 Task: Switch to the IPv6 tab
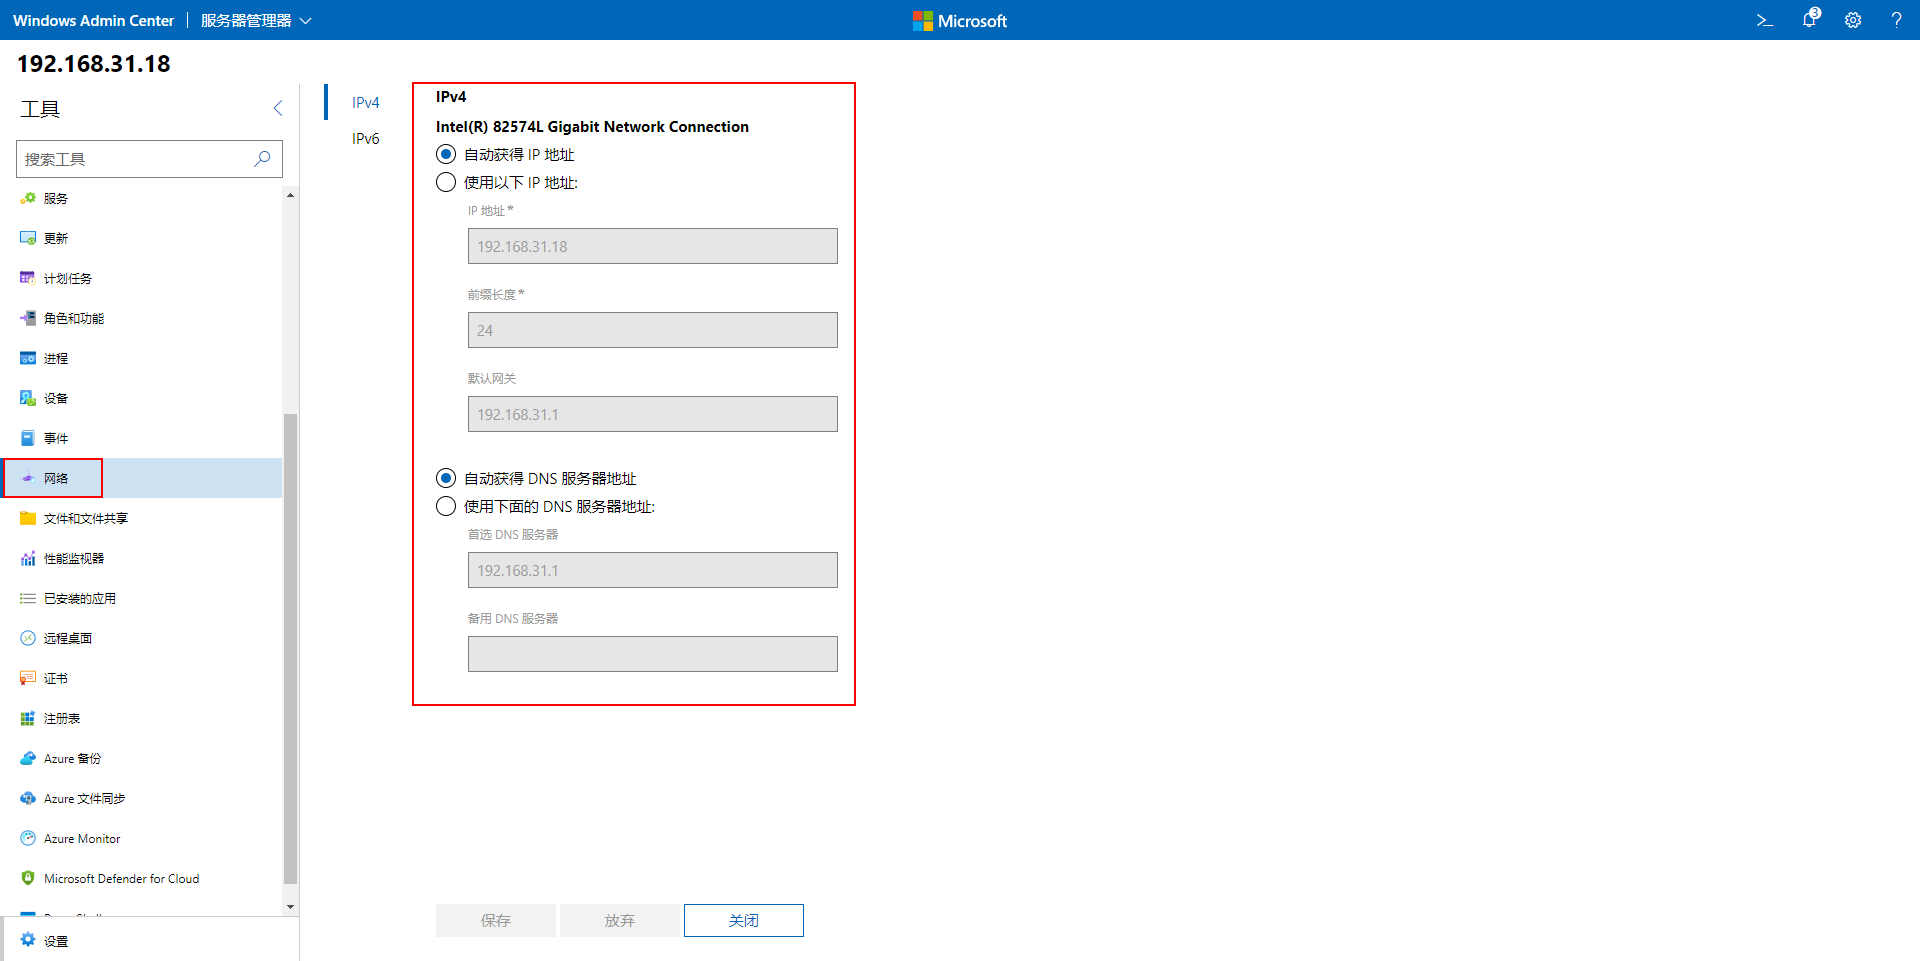tap(366, 138)
